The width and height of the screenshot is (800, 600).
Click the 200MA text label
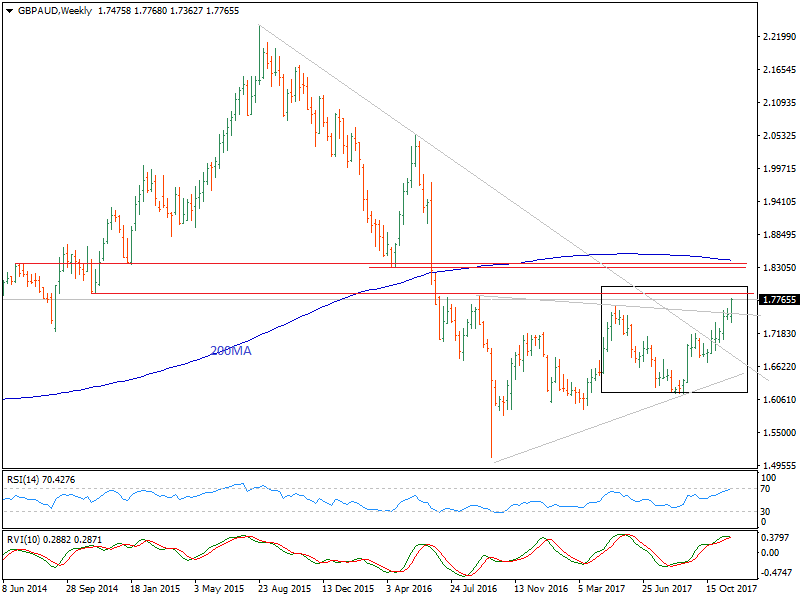pyautogui.click(x=230, y=351)
